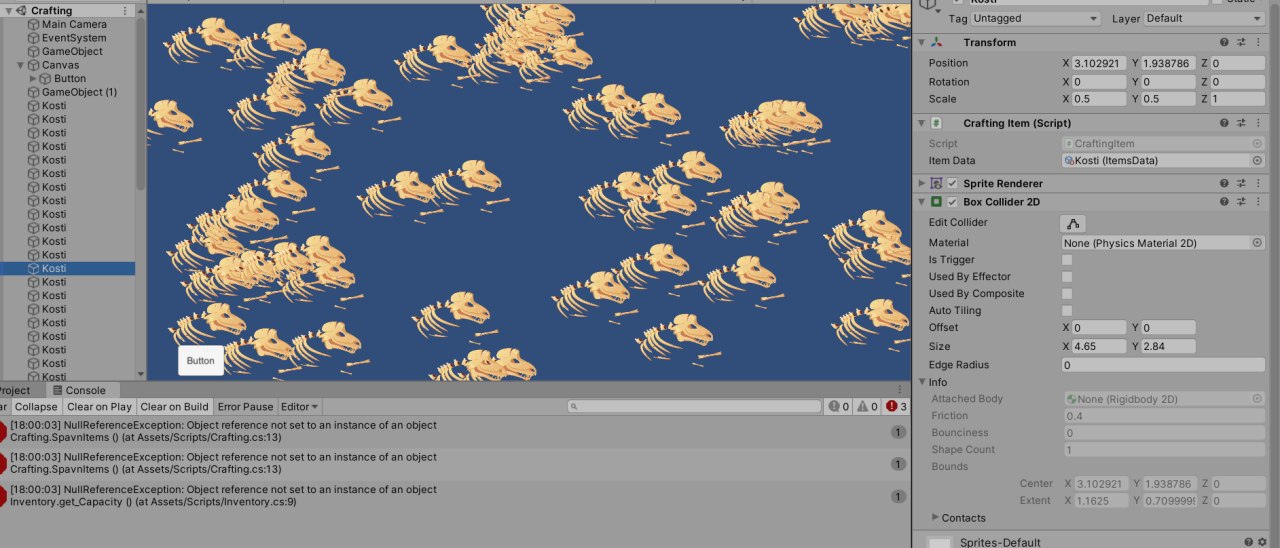Toggle Error Pause in Console toolbar
The image size is (1280, 548).
pos(245,407)
